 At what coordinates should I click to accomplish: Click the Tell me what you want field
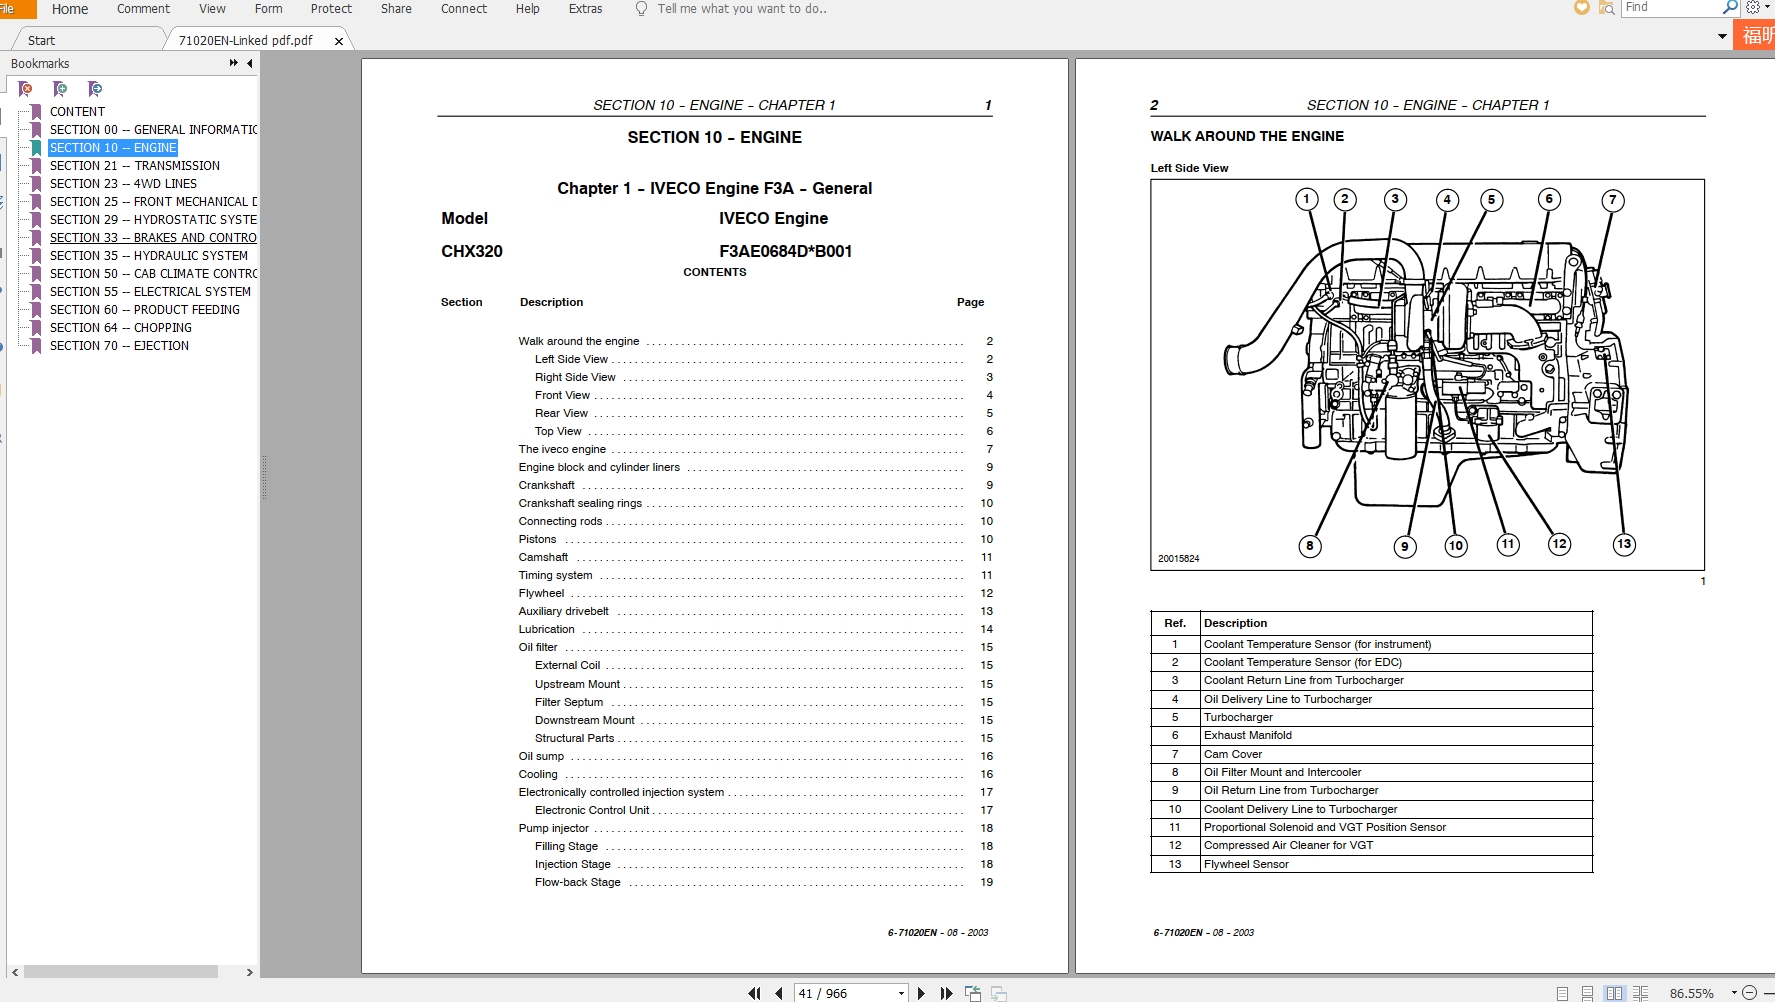pos(742,8)
